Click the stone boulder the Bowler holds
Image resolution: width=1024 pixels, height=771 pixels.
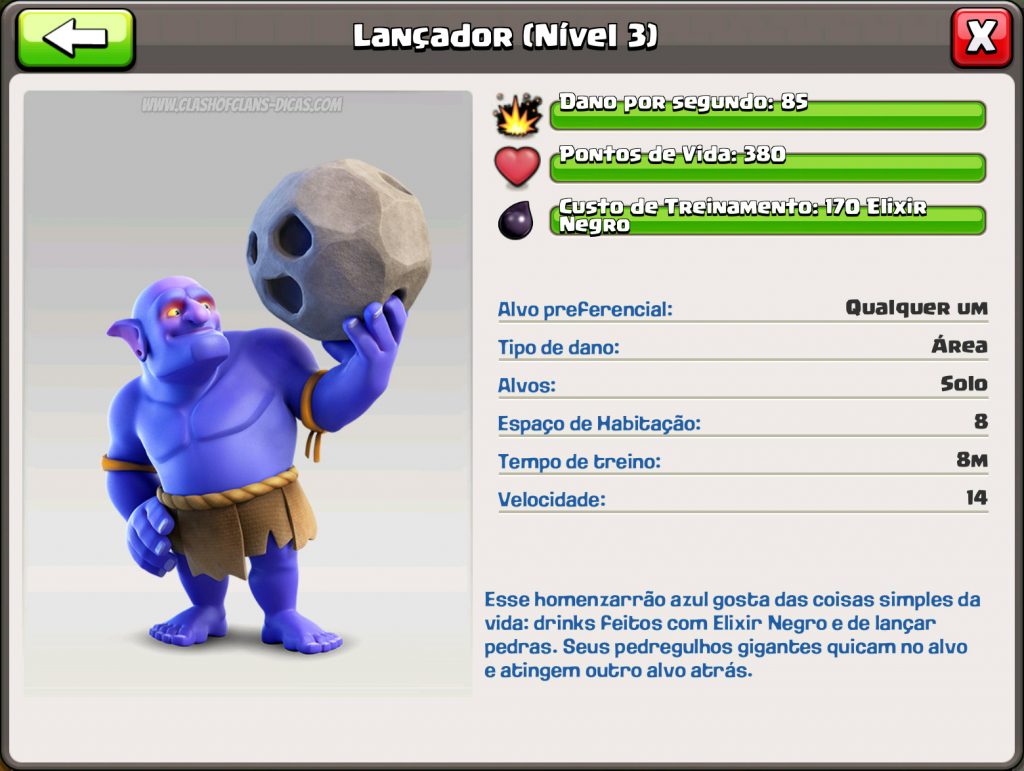(338, 249)
